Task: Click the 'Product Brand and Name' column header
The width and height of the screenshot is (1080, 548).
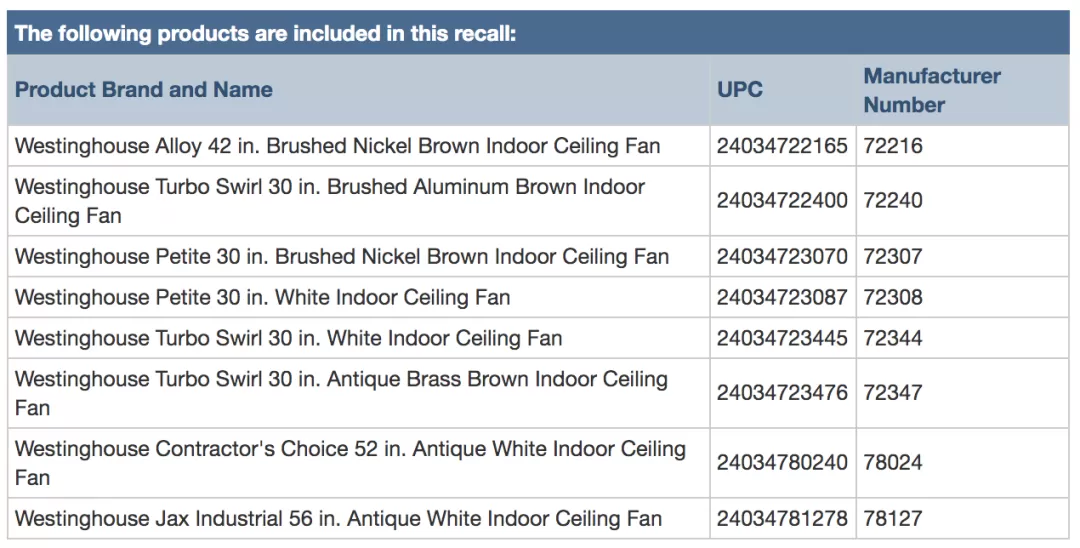Action: coord(144,89)
